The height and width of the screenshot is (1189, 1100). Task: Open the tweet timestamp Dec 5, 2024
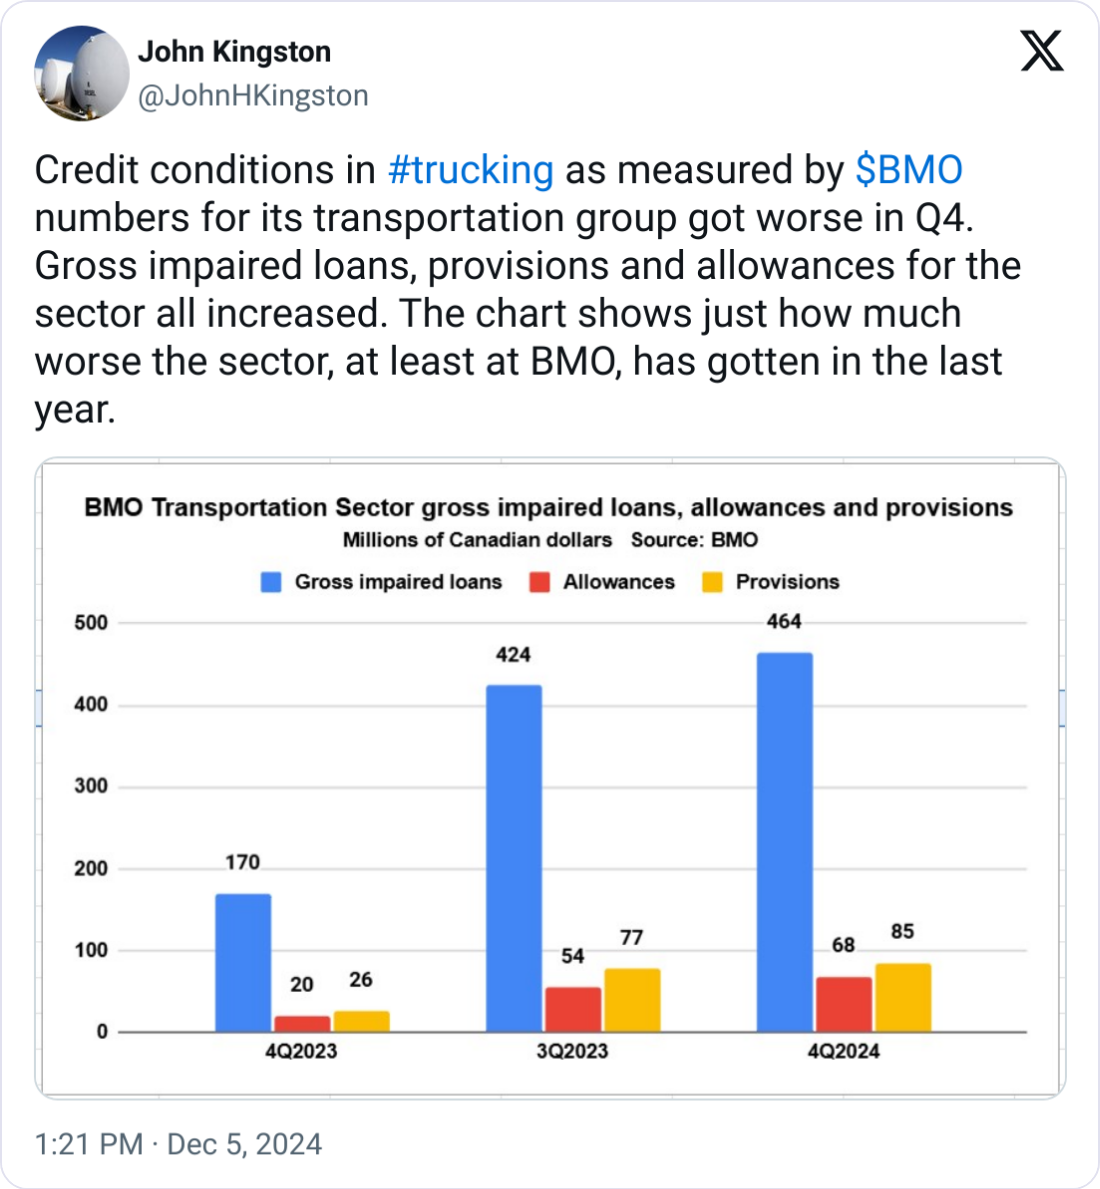[x=178, y=1144]
